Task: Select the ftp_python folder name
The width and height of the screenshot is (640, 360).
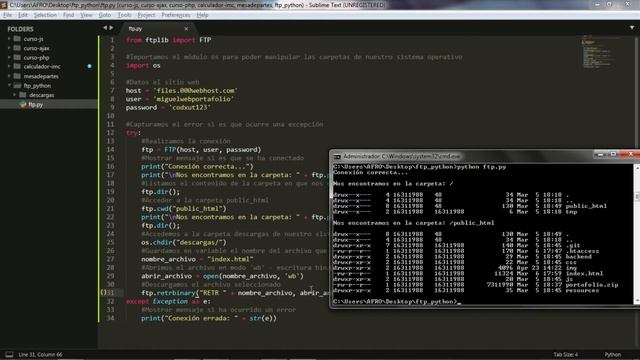Action: [37, 86]
